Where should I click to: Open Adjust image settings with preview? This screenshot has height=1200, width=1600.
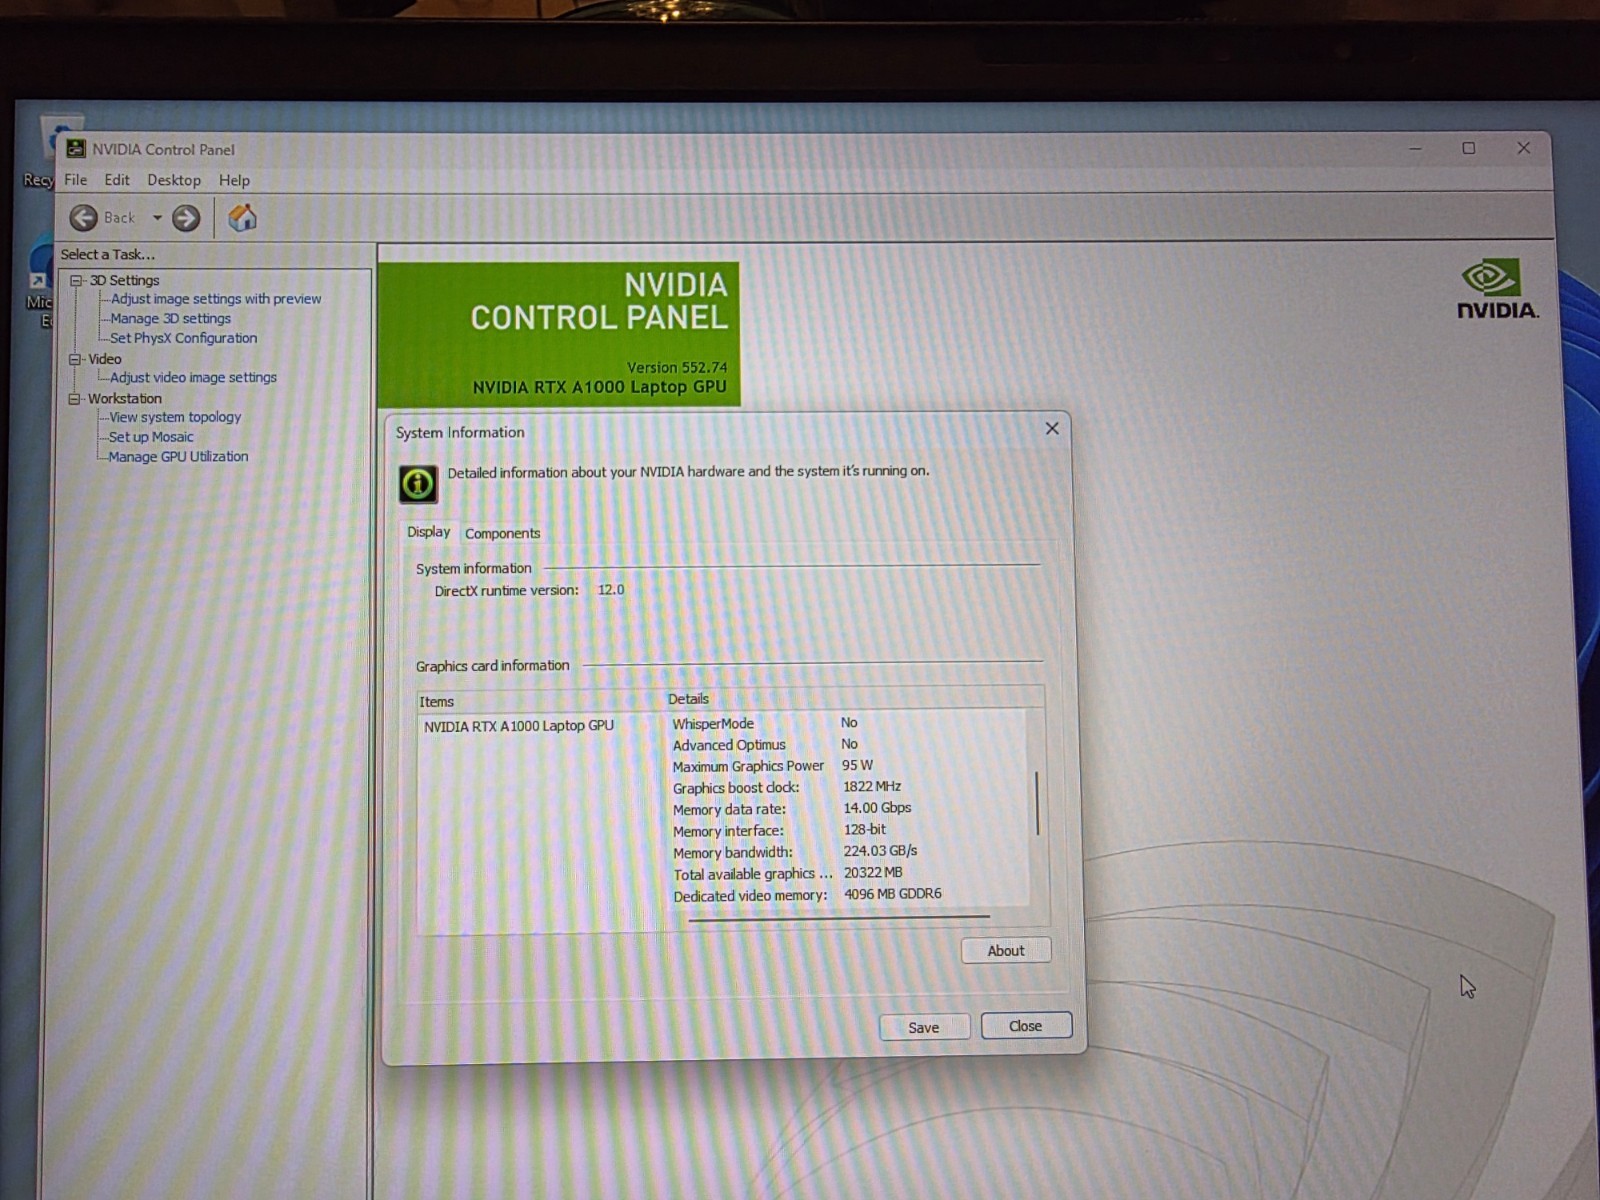point(216,299)
